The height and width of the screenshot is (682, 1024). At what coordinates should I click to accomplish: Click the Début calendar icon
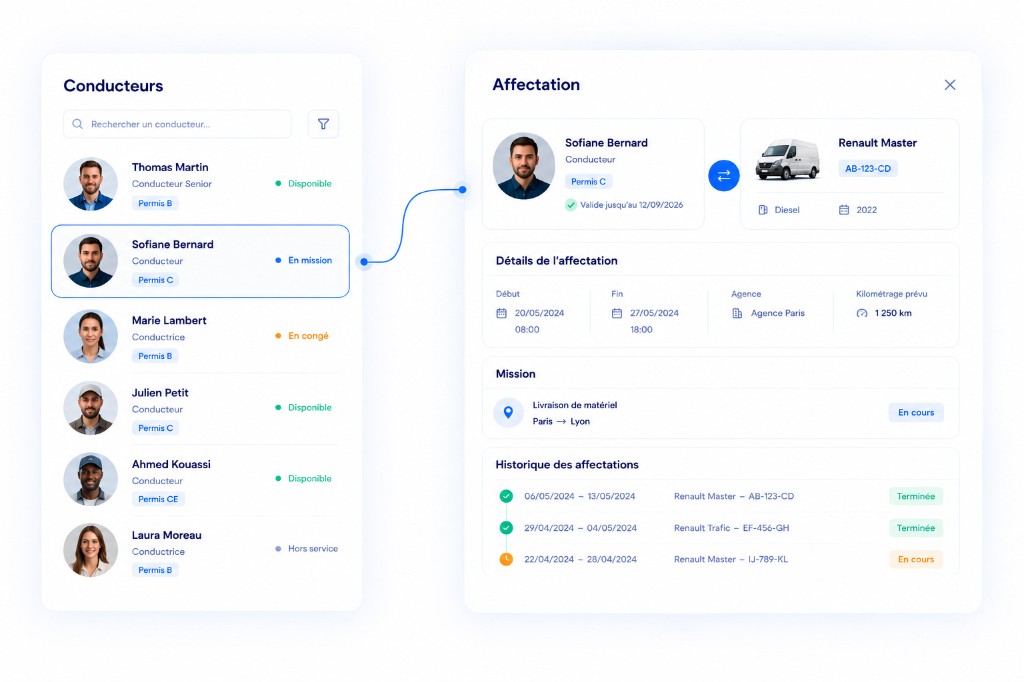[x=502, y=314]
